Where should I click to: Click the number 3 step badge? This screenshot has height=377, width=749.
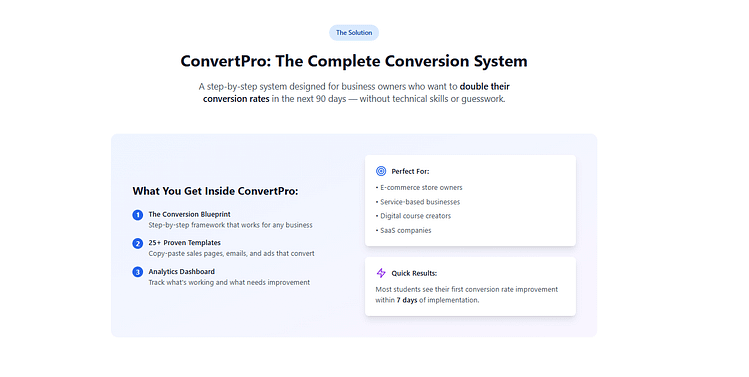138,272
